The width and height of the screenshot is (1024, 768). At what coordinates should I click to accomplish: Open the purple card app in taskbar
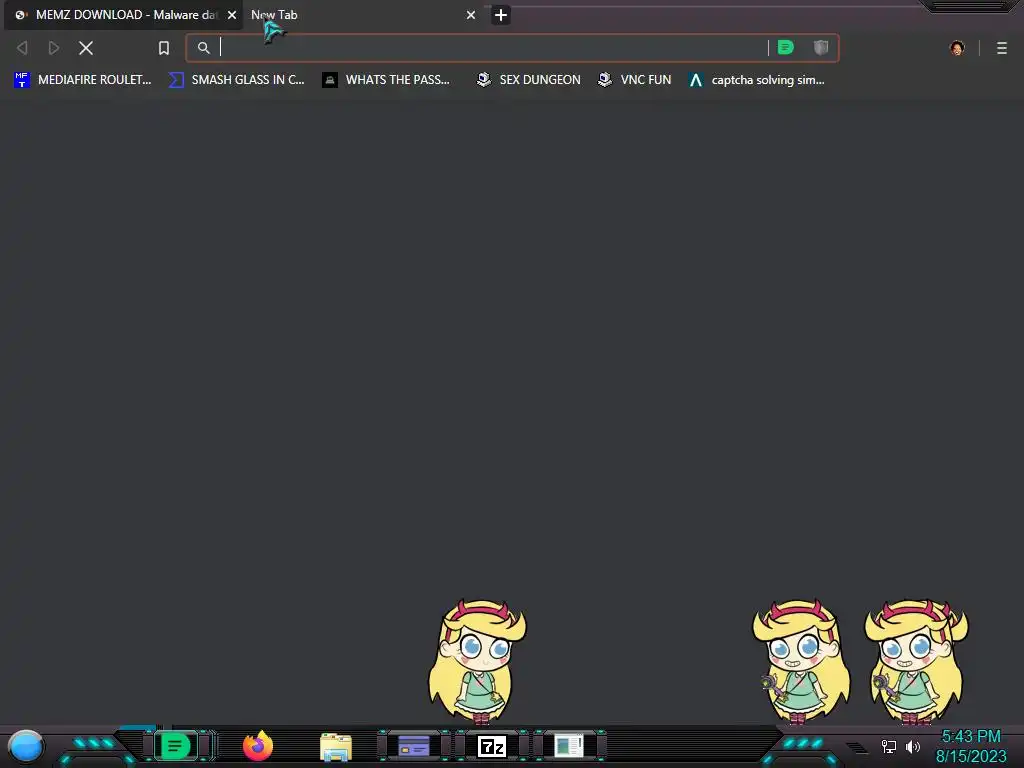(413, 746)
